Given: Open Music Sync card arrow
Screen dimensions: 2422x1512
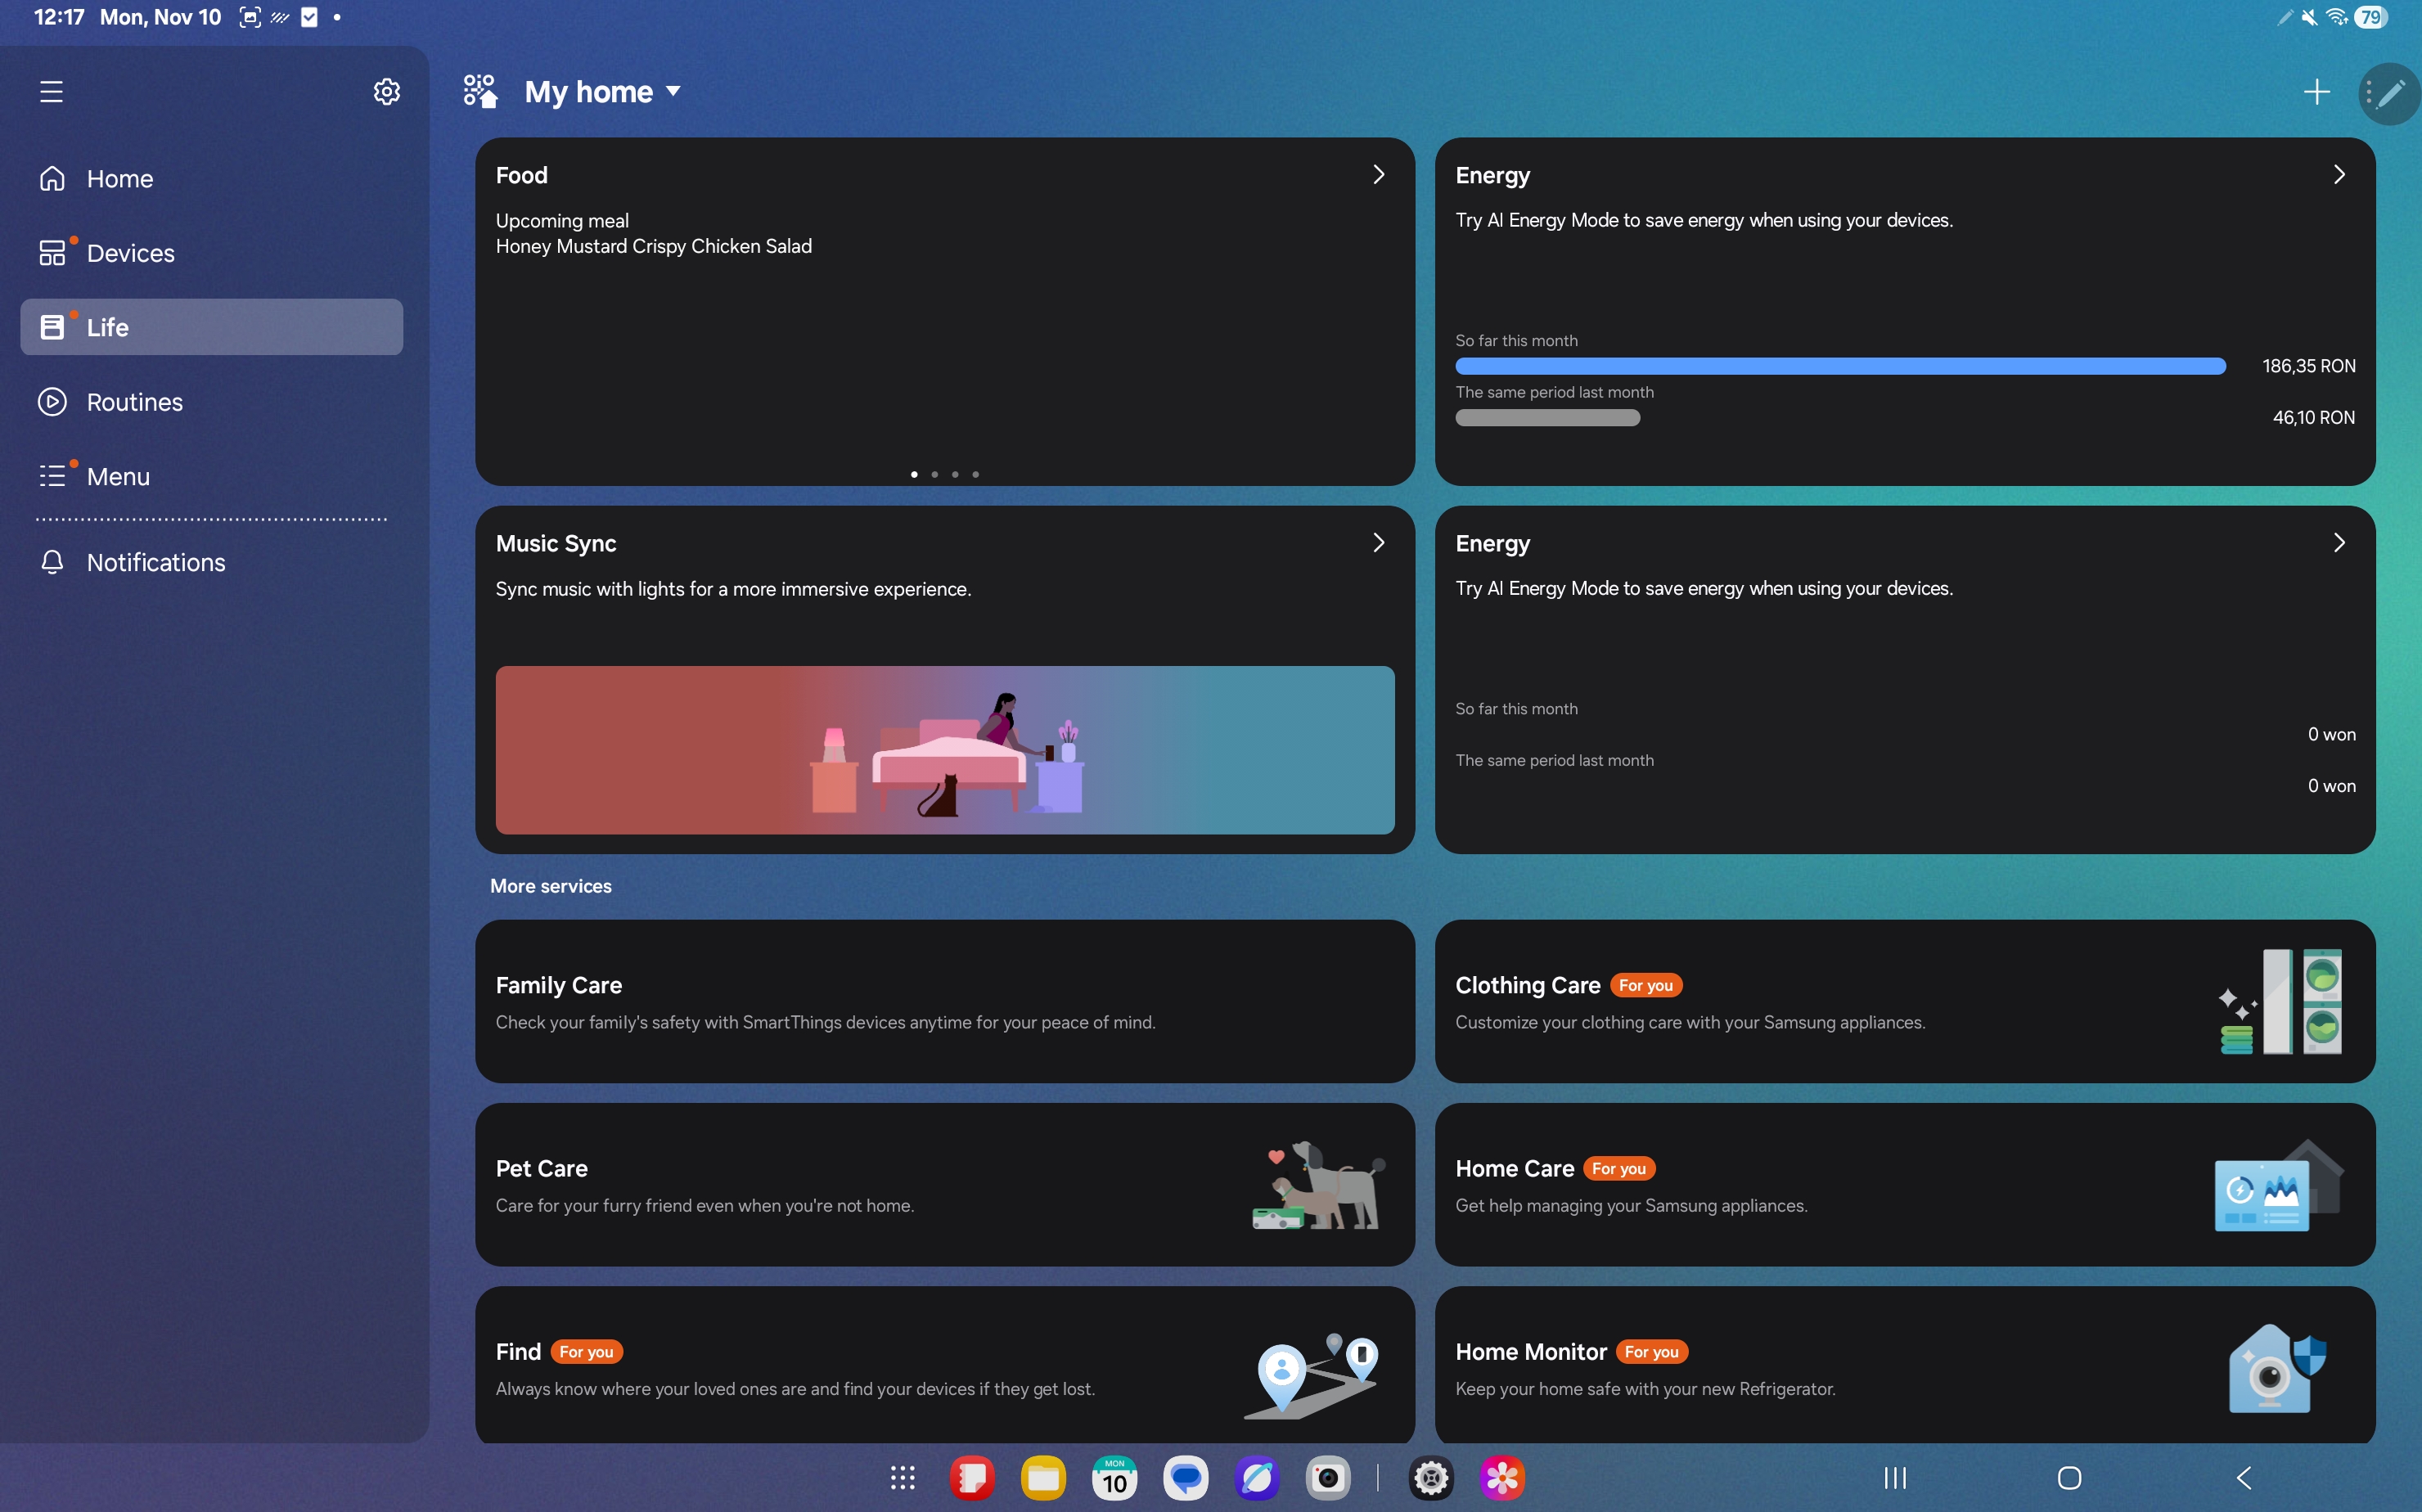Looking at the screenshot, I should [1378, 543].
